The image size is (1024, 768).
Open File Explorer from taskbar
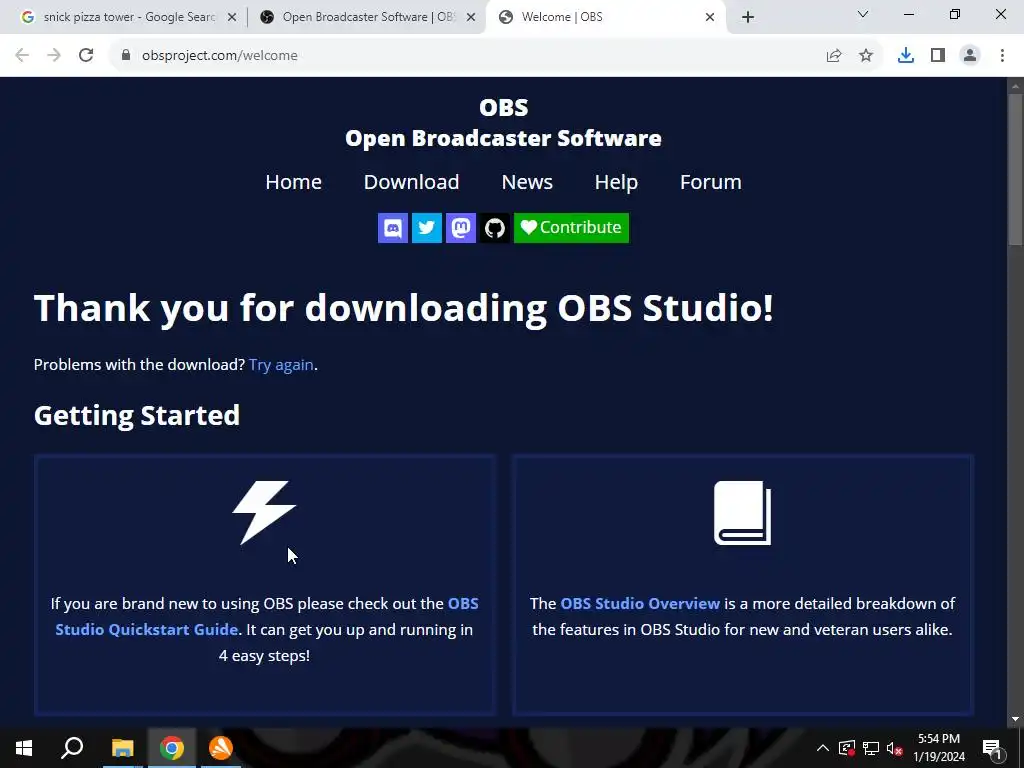coord(122,748)
